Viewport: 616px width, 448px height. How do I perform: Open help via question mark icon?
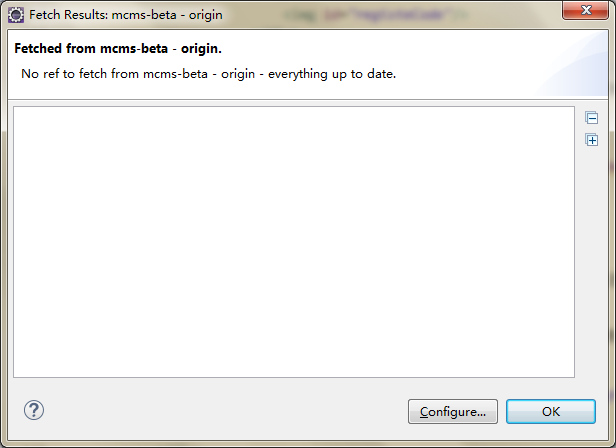[x=34, y=410]
